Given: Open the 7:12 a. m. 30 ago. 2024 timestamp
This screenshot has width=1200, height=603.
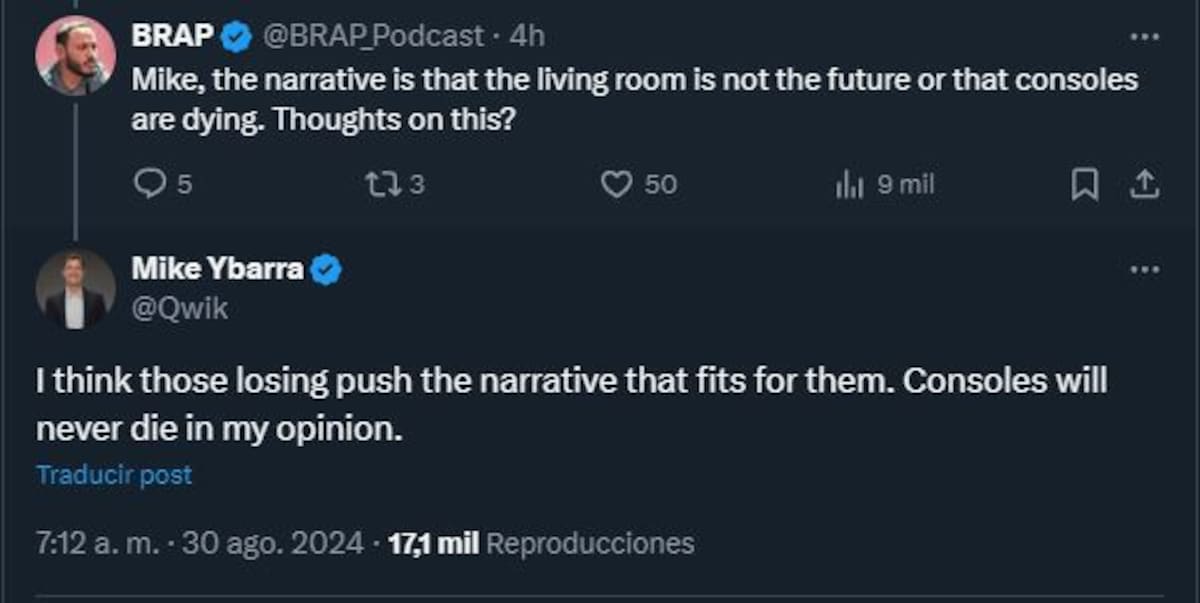Looking at the screenshot, I should (x=200, y=543).
